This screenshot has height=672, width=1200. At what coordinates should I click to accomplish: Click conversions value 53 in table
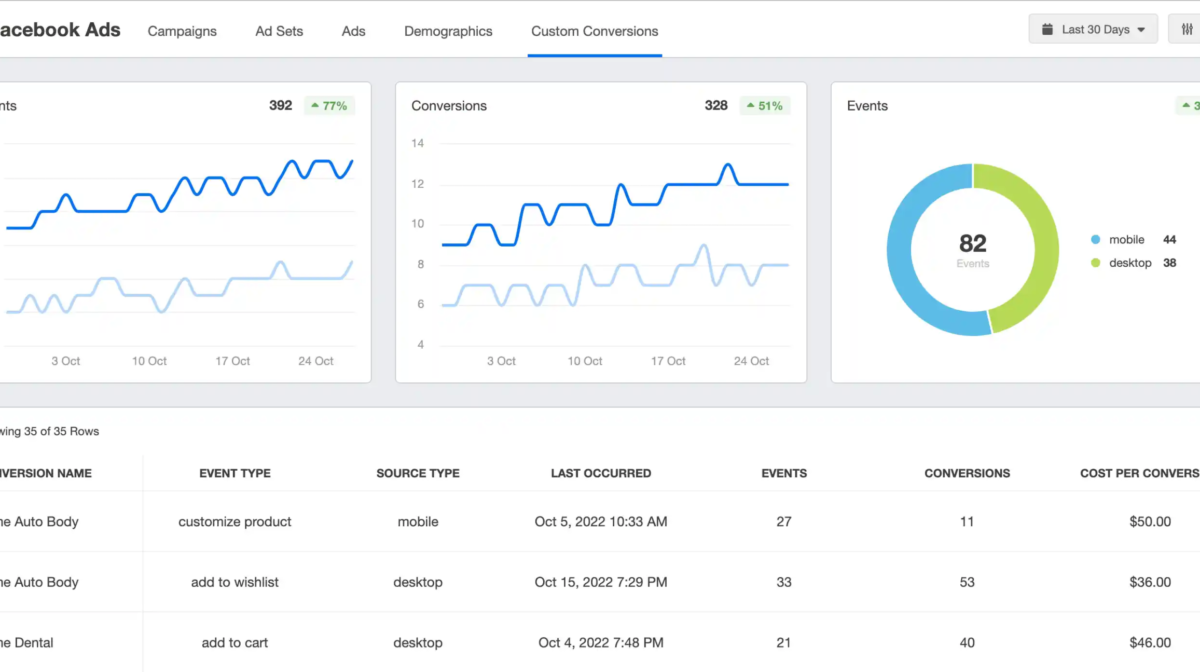pos(967,582)
